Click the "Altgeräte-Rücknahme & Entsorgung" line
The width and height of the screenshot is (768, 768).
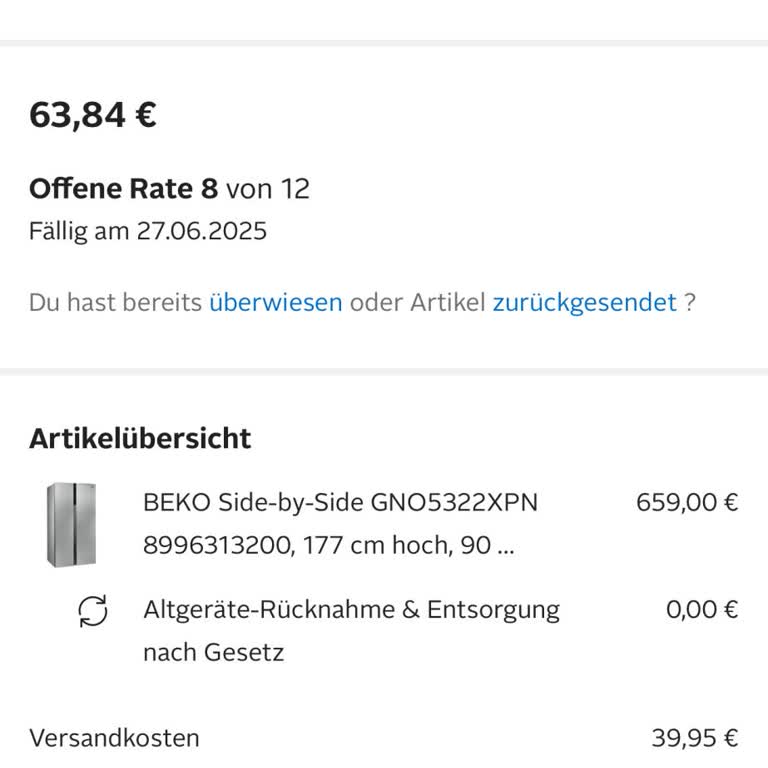click(x=351, y=609)
